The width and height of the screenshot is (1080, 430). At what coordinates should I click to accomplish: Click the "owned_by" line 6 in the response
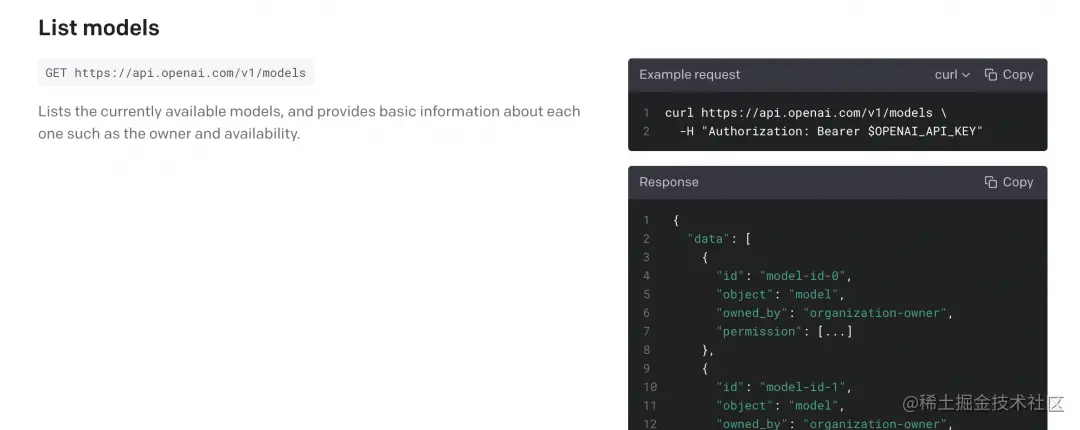tap(835, 313)
